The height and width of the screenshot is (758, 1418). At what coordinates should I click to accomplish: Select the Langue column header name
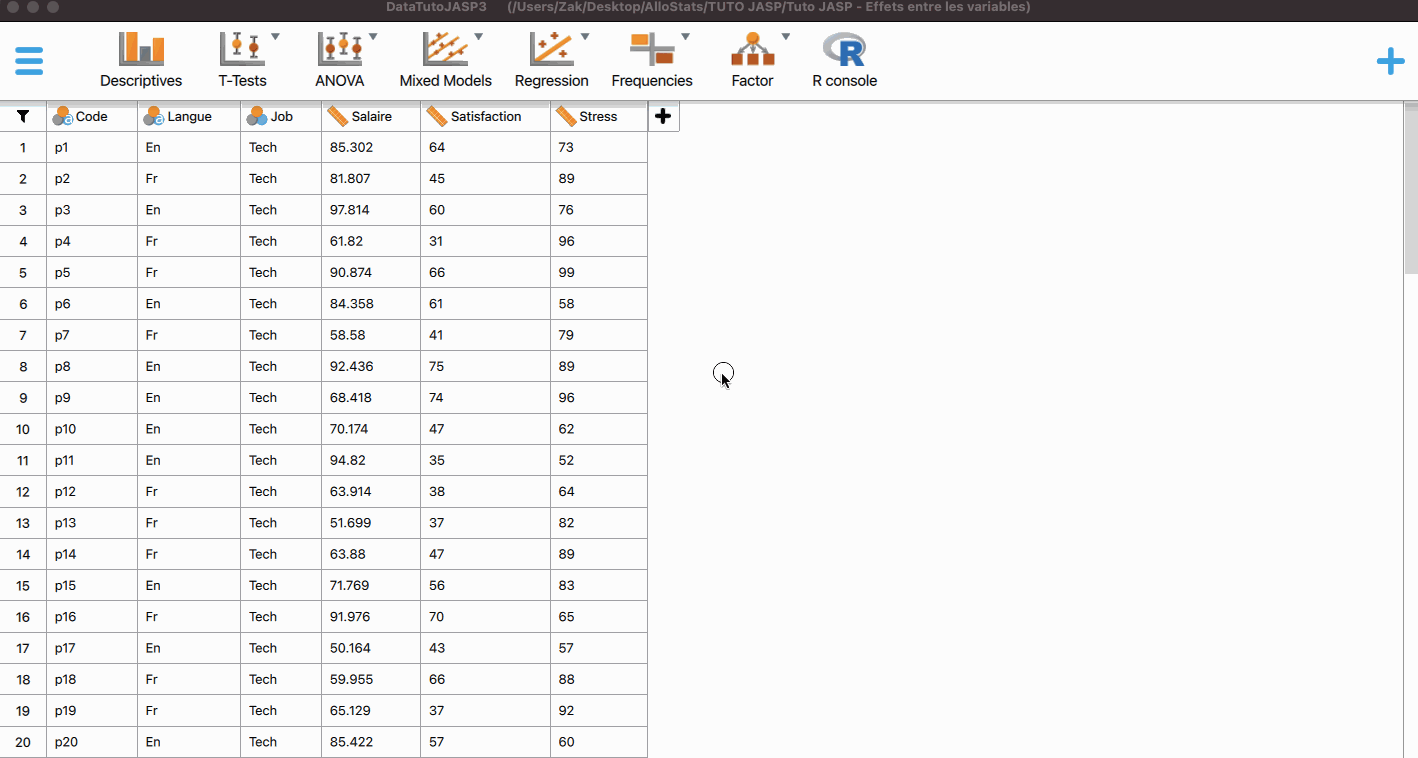pos(190,117)
